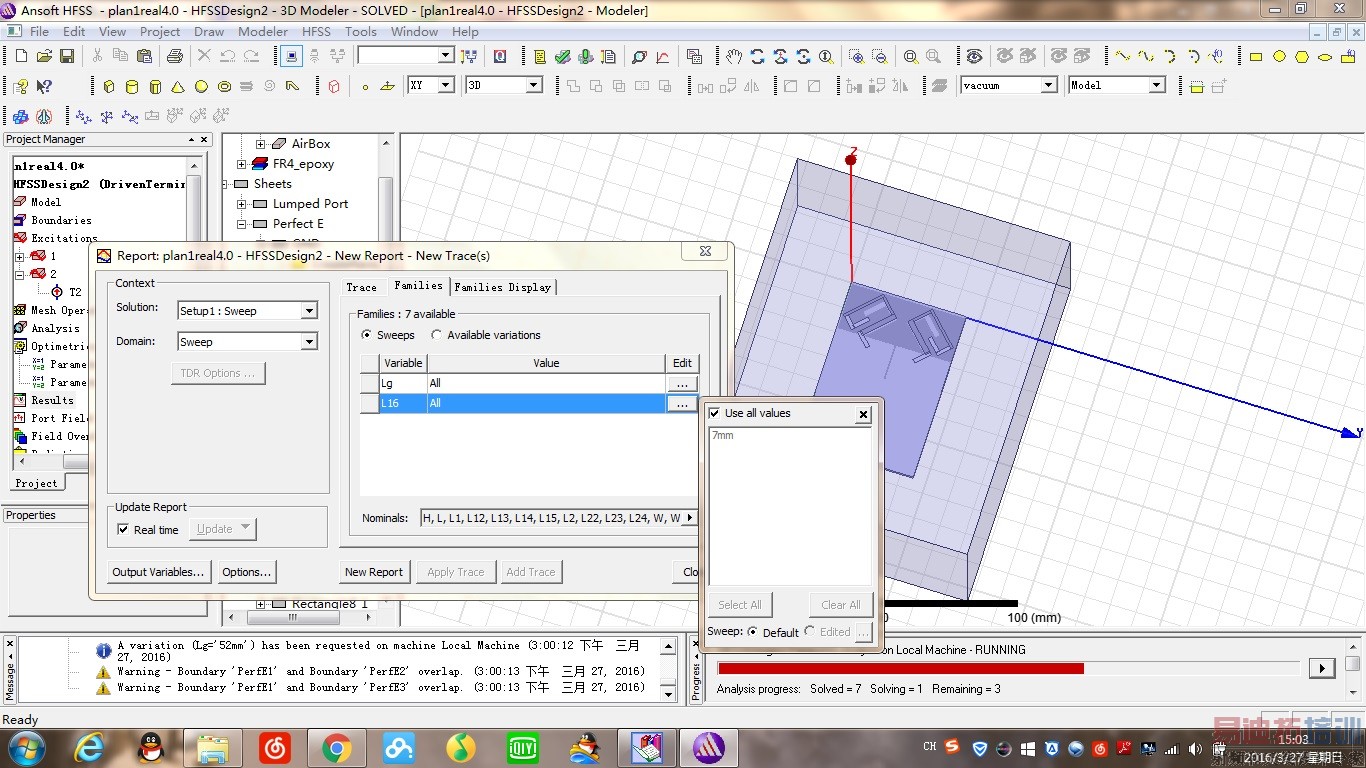The height and width of the screenshot is (768, 1366).
Task: Select the Available variations radio button
Action: click(436, 335)
